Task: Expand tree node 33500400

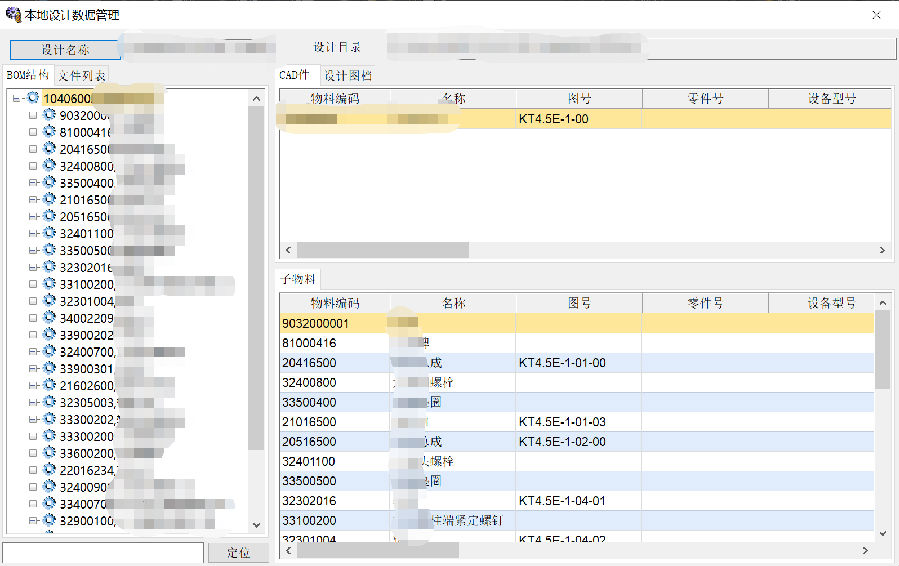Action: 33,183
